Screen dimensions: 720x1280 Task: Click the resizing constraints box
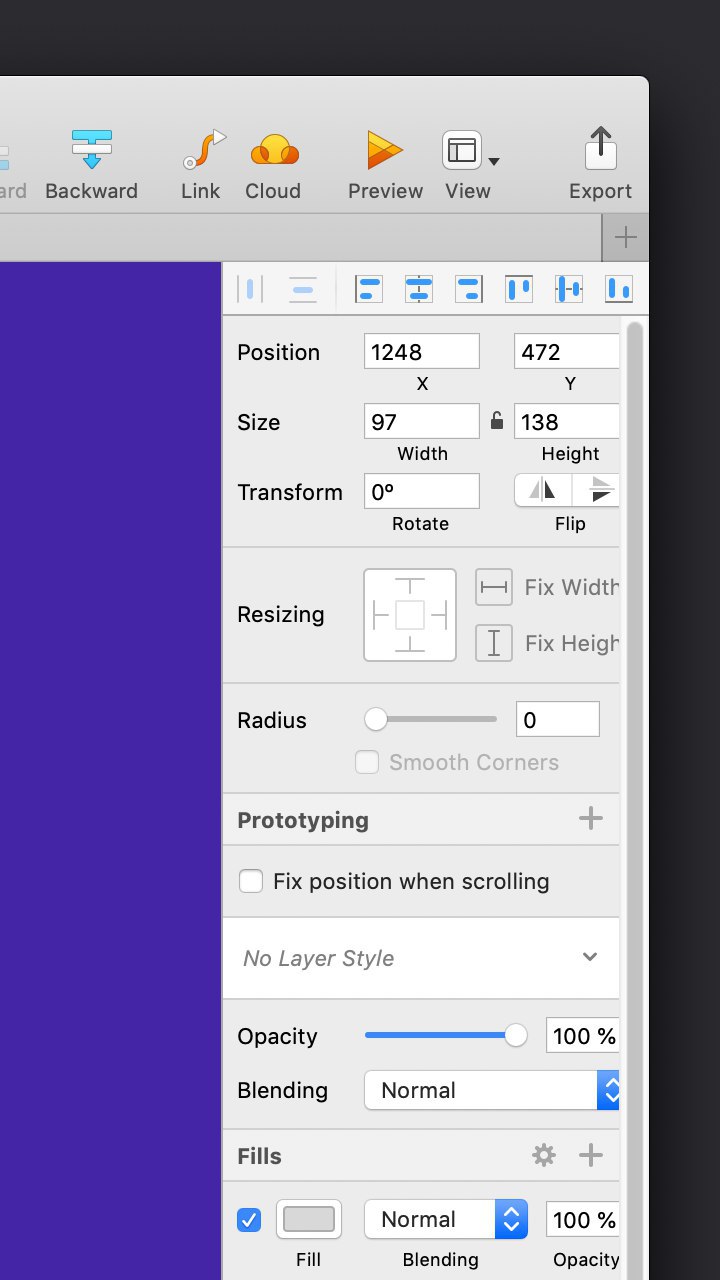pyautogui.click(x=410, y=615)
